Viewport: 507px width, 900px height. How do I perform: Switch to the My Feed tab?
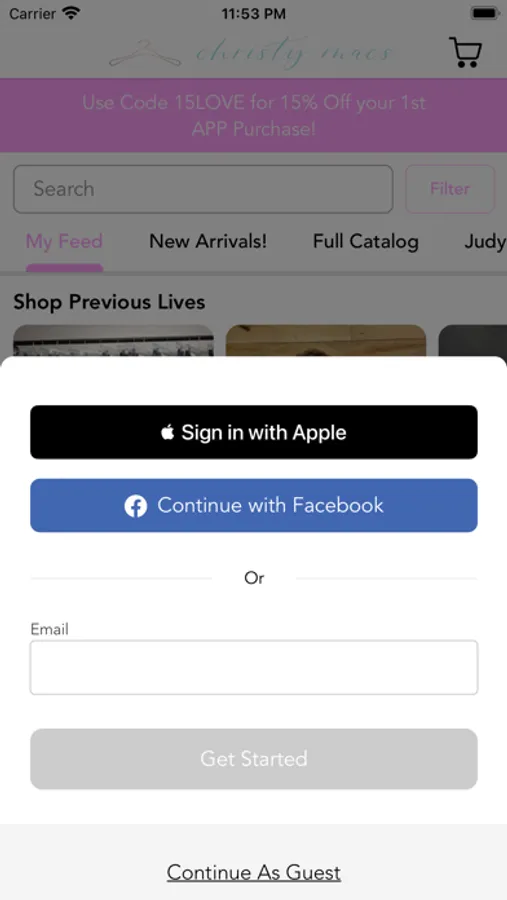(64, 241)
